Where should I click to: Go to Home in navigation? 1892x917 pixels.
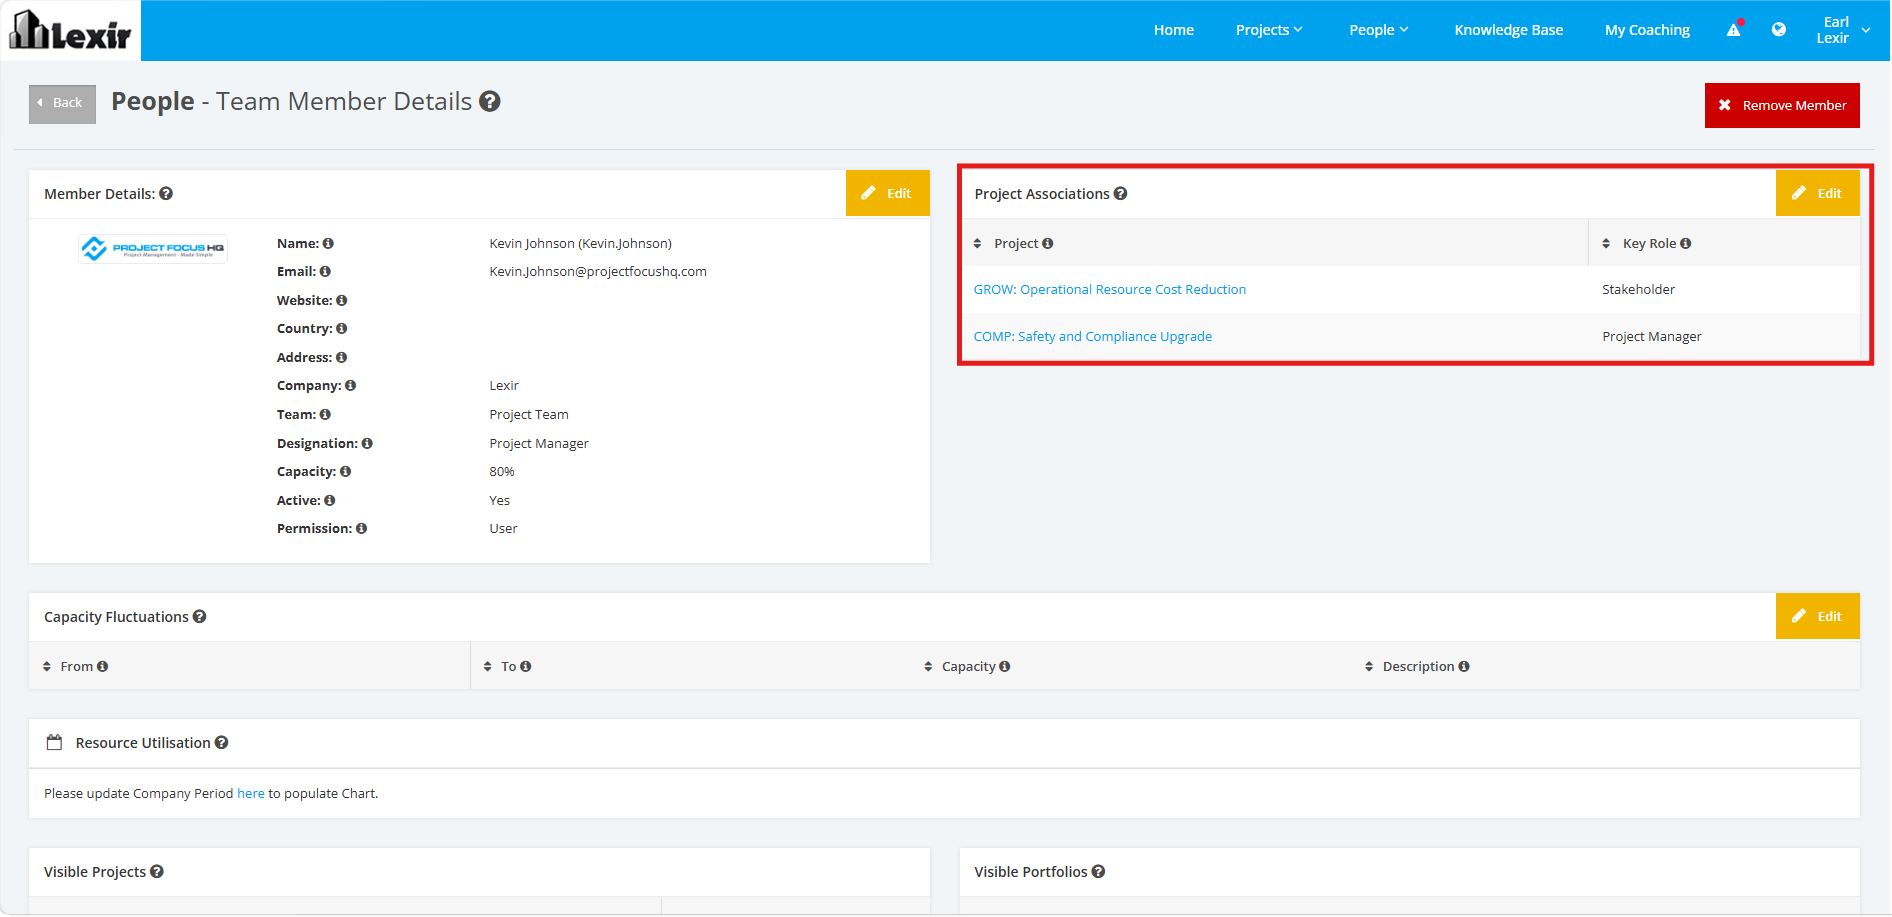click(x=1174, y=30)
